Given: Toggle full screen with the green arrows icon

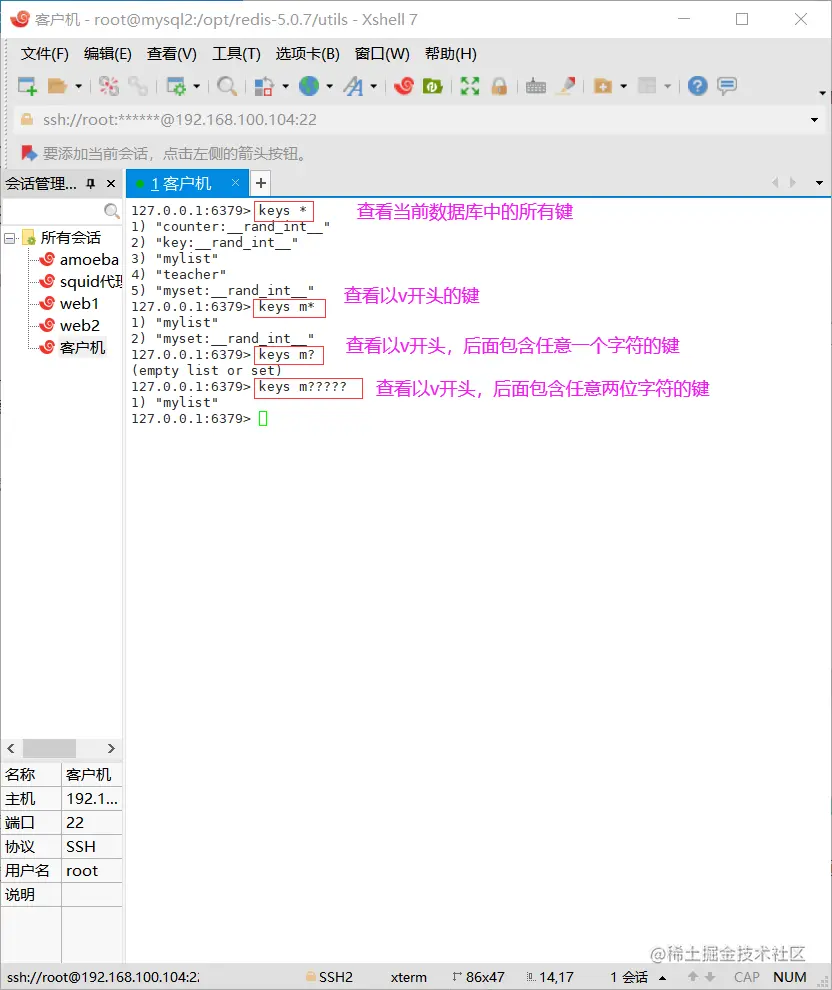Looking at the screenshot, I should [470, 86].
